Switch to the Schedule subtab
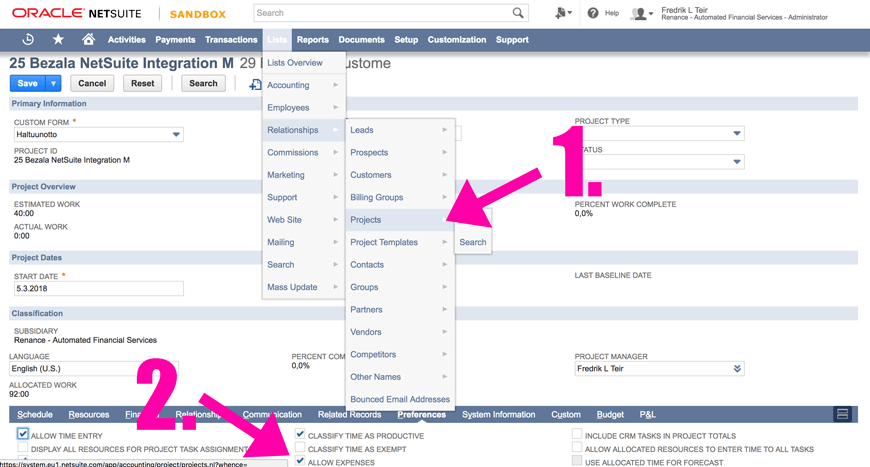This screenshot has width=870, height=467. coord(35,414)
